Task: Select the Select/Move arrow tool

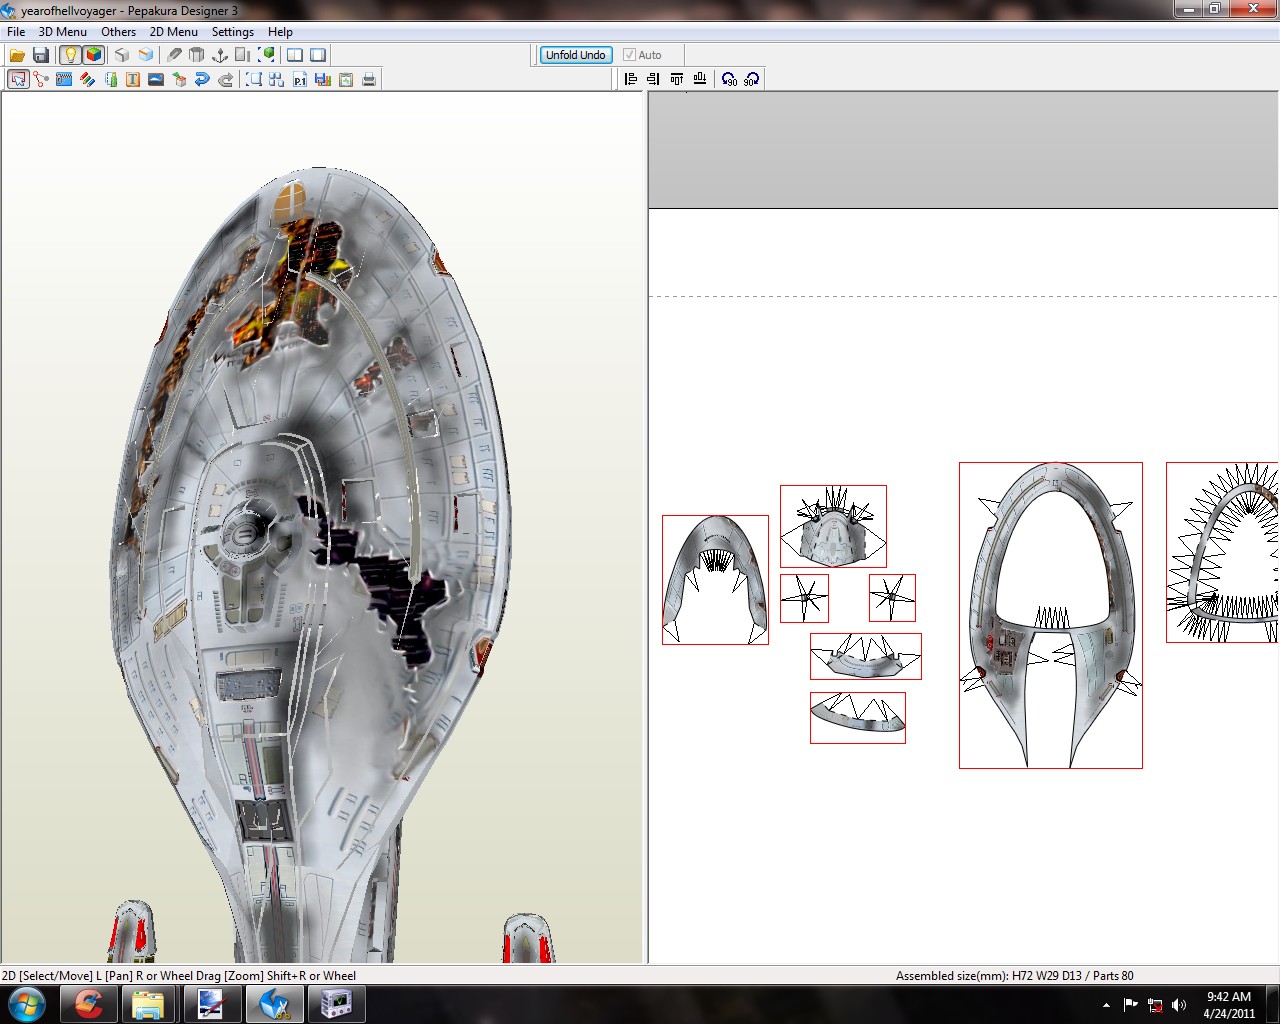Action: 18,79
